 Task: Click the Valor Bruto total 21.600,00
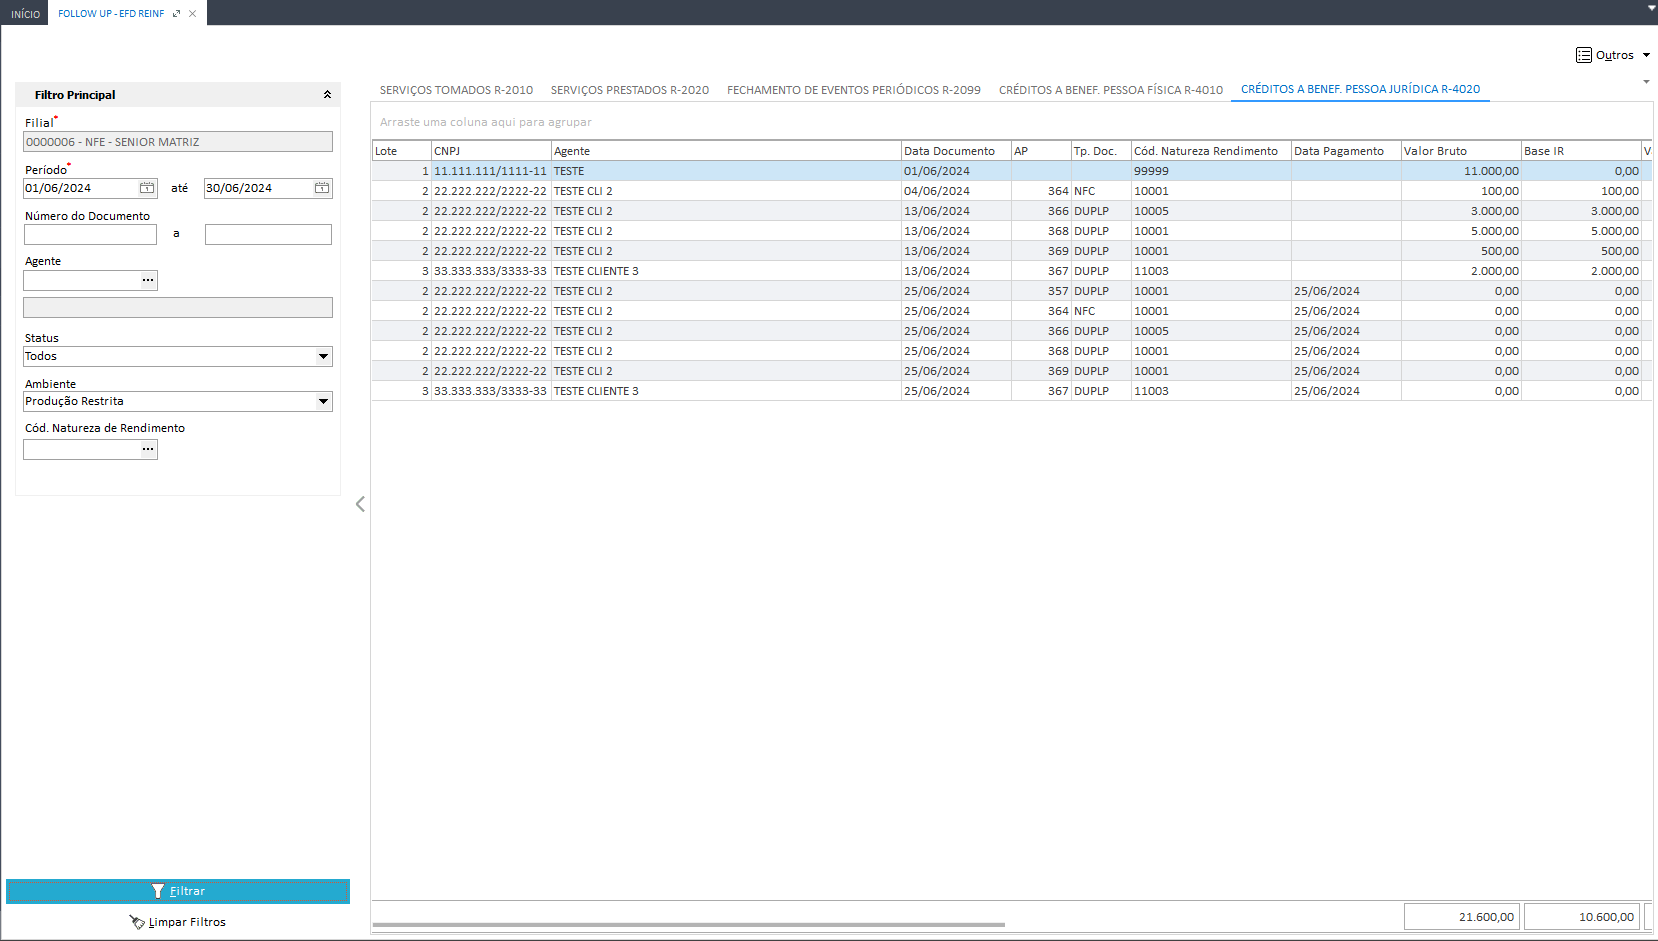[1461, 917]
